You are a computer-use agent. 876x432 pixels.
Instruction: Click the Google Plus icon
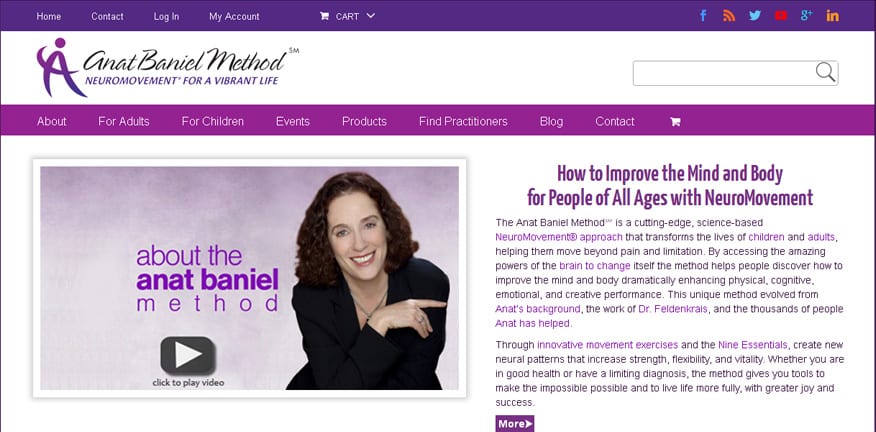tap(806, 16)
